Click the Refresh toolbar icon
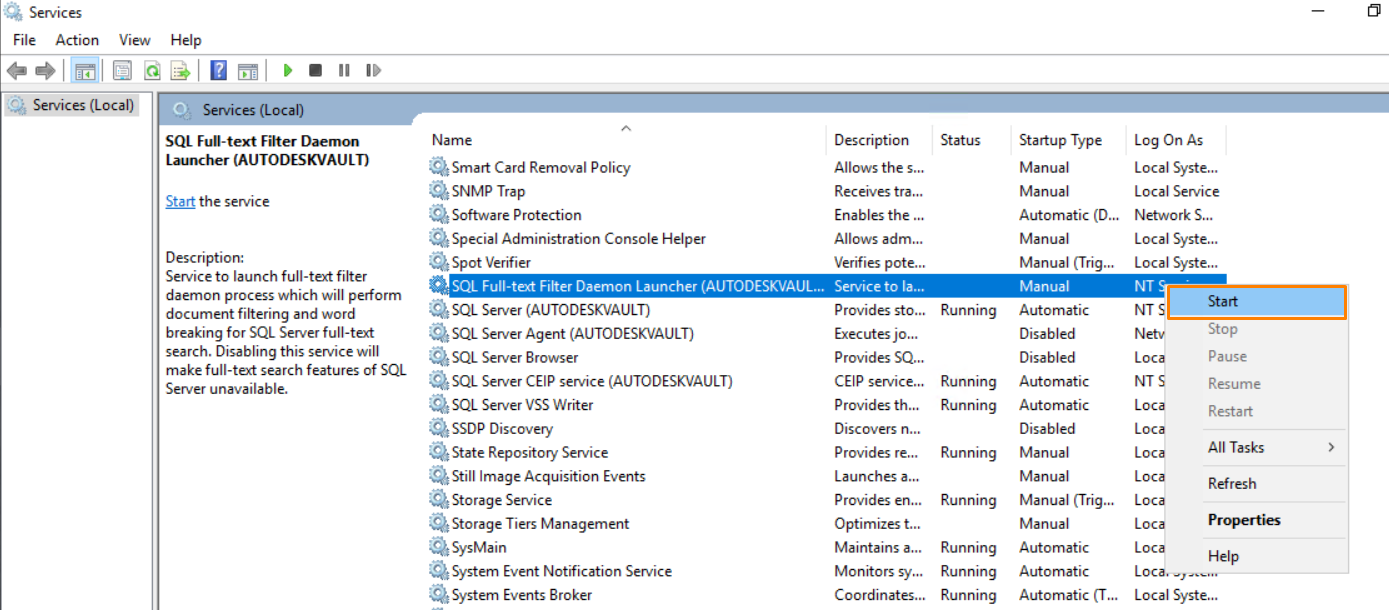The image size is (1389, 610). tap(151, 70)
